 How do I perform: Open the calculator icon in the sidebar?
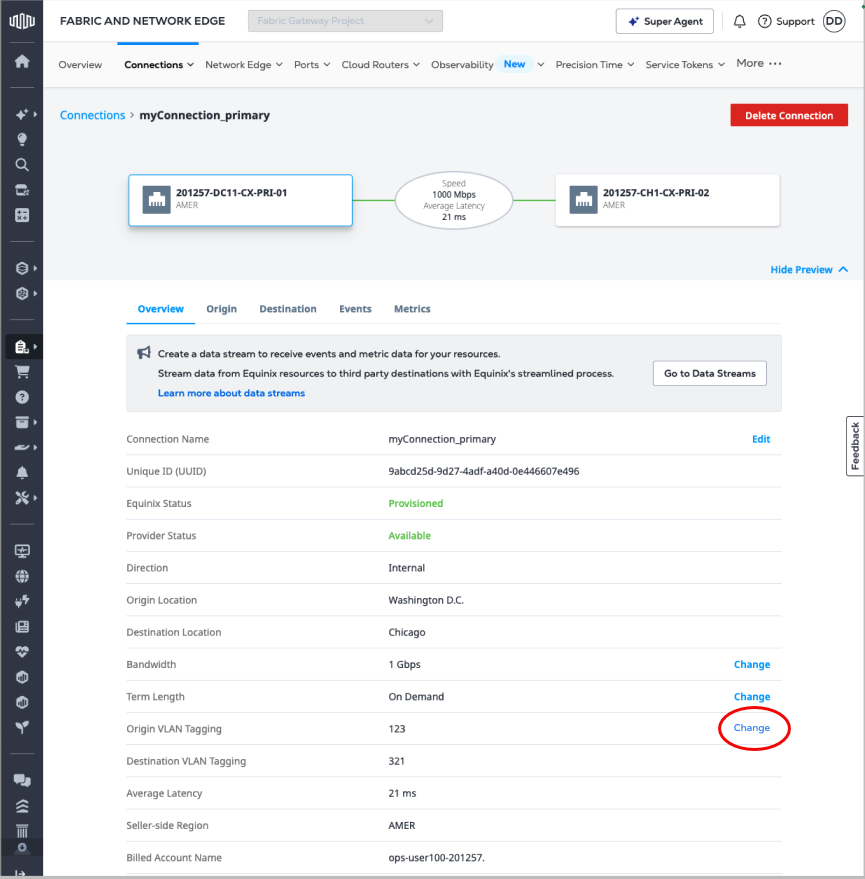click(22, 215)
